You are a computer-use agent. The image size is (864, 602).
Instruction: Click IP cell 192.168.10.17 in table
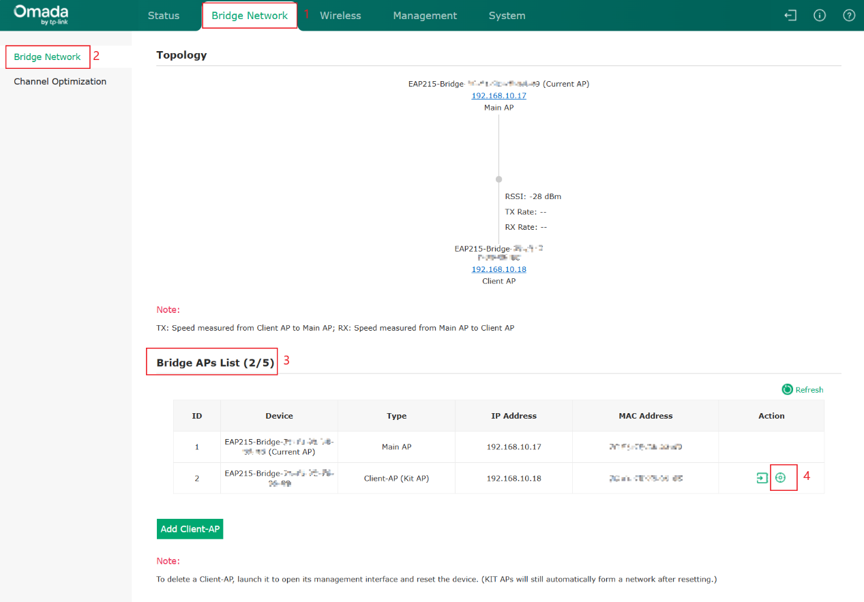point(514,447)
